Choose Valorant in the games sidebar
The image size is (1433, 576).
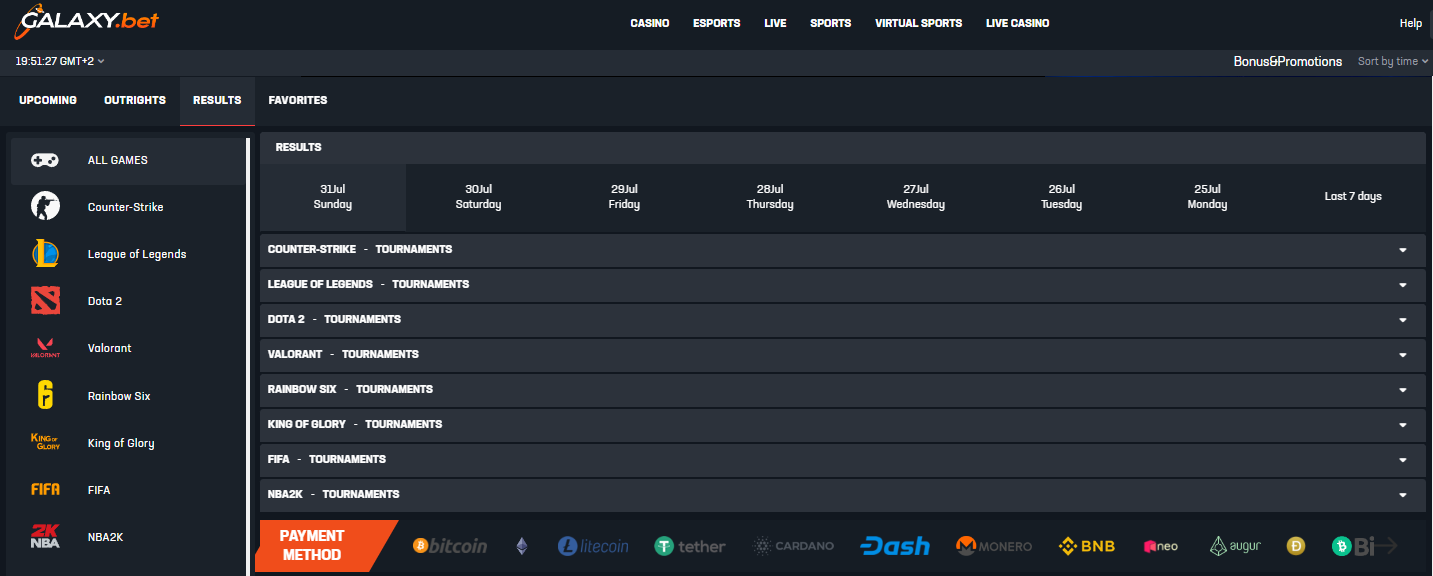pos(126,348)
